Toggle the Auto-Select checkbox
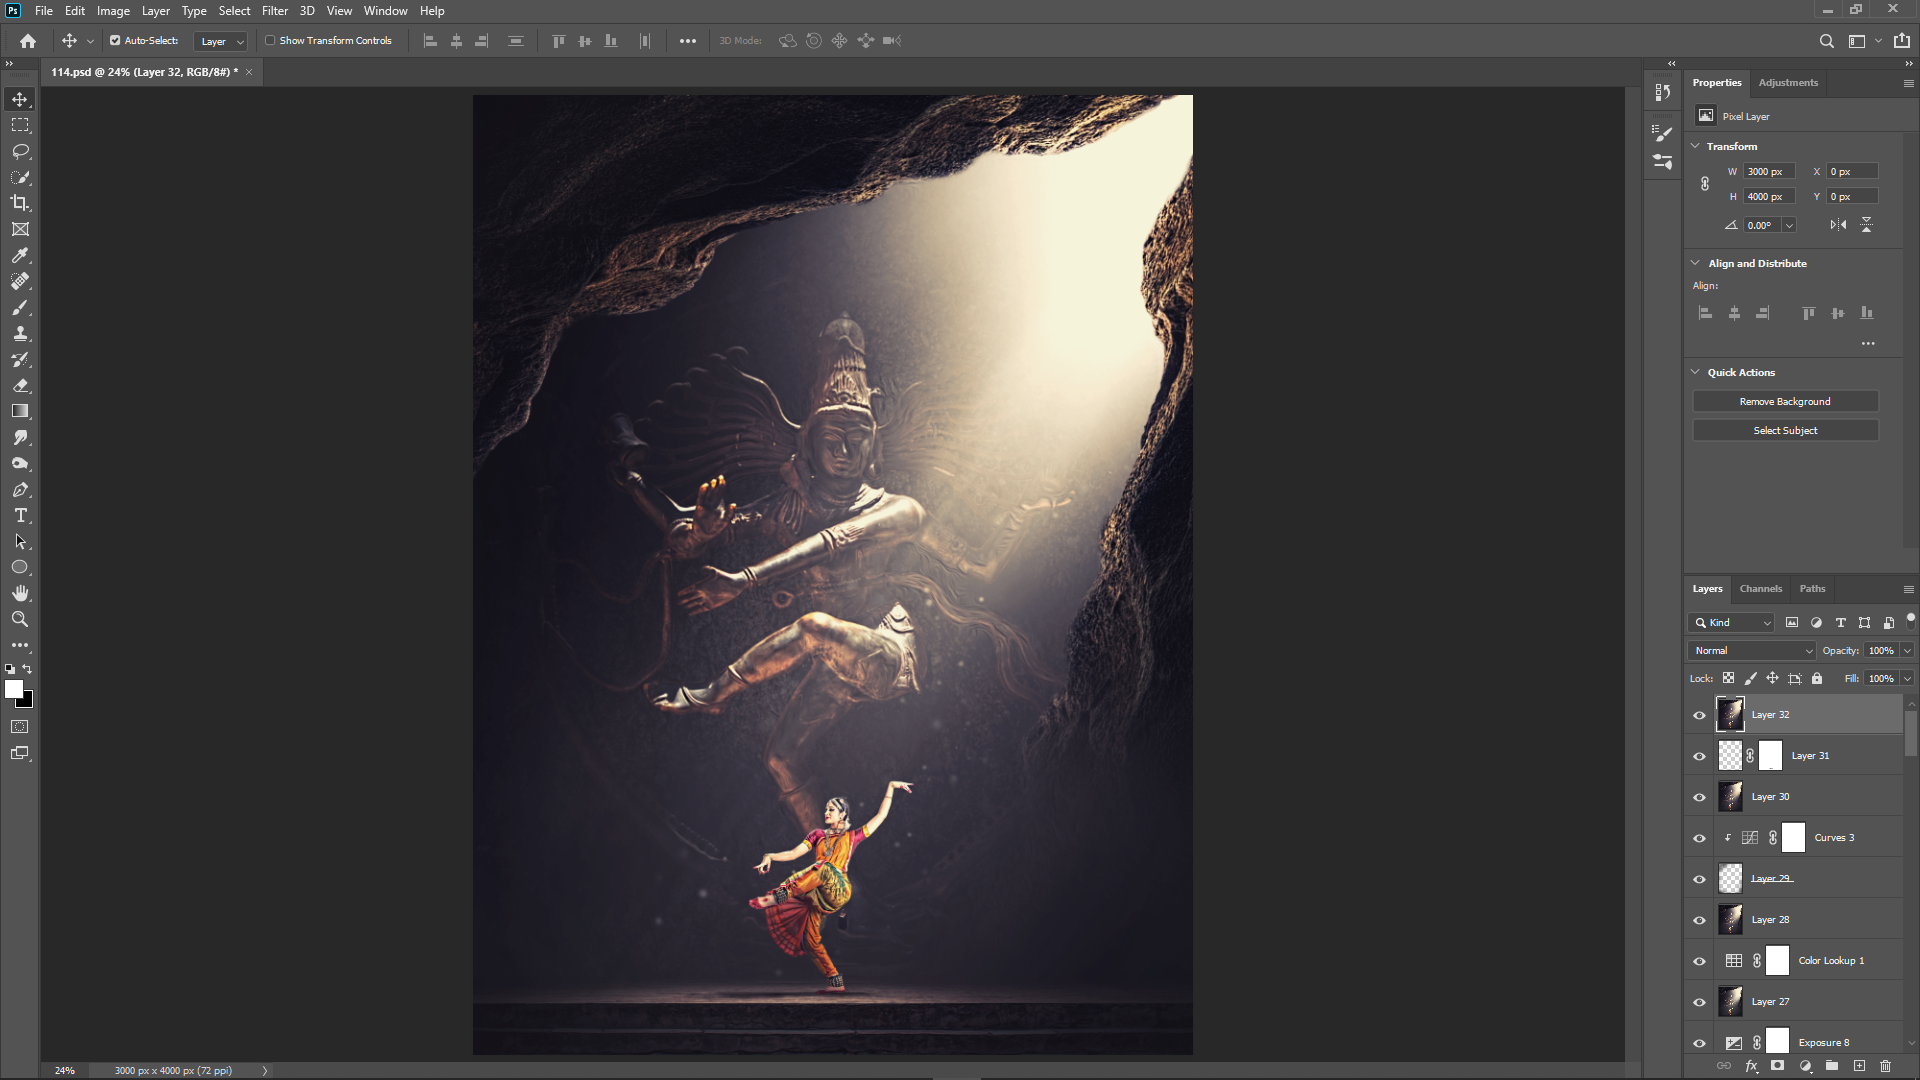Image resolution: width=1920 pixels, height=1080 pixels. point(115,41)
